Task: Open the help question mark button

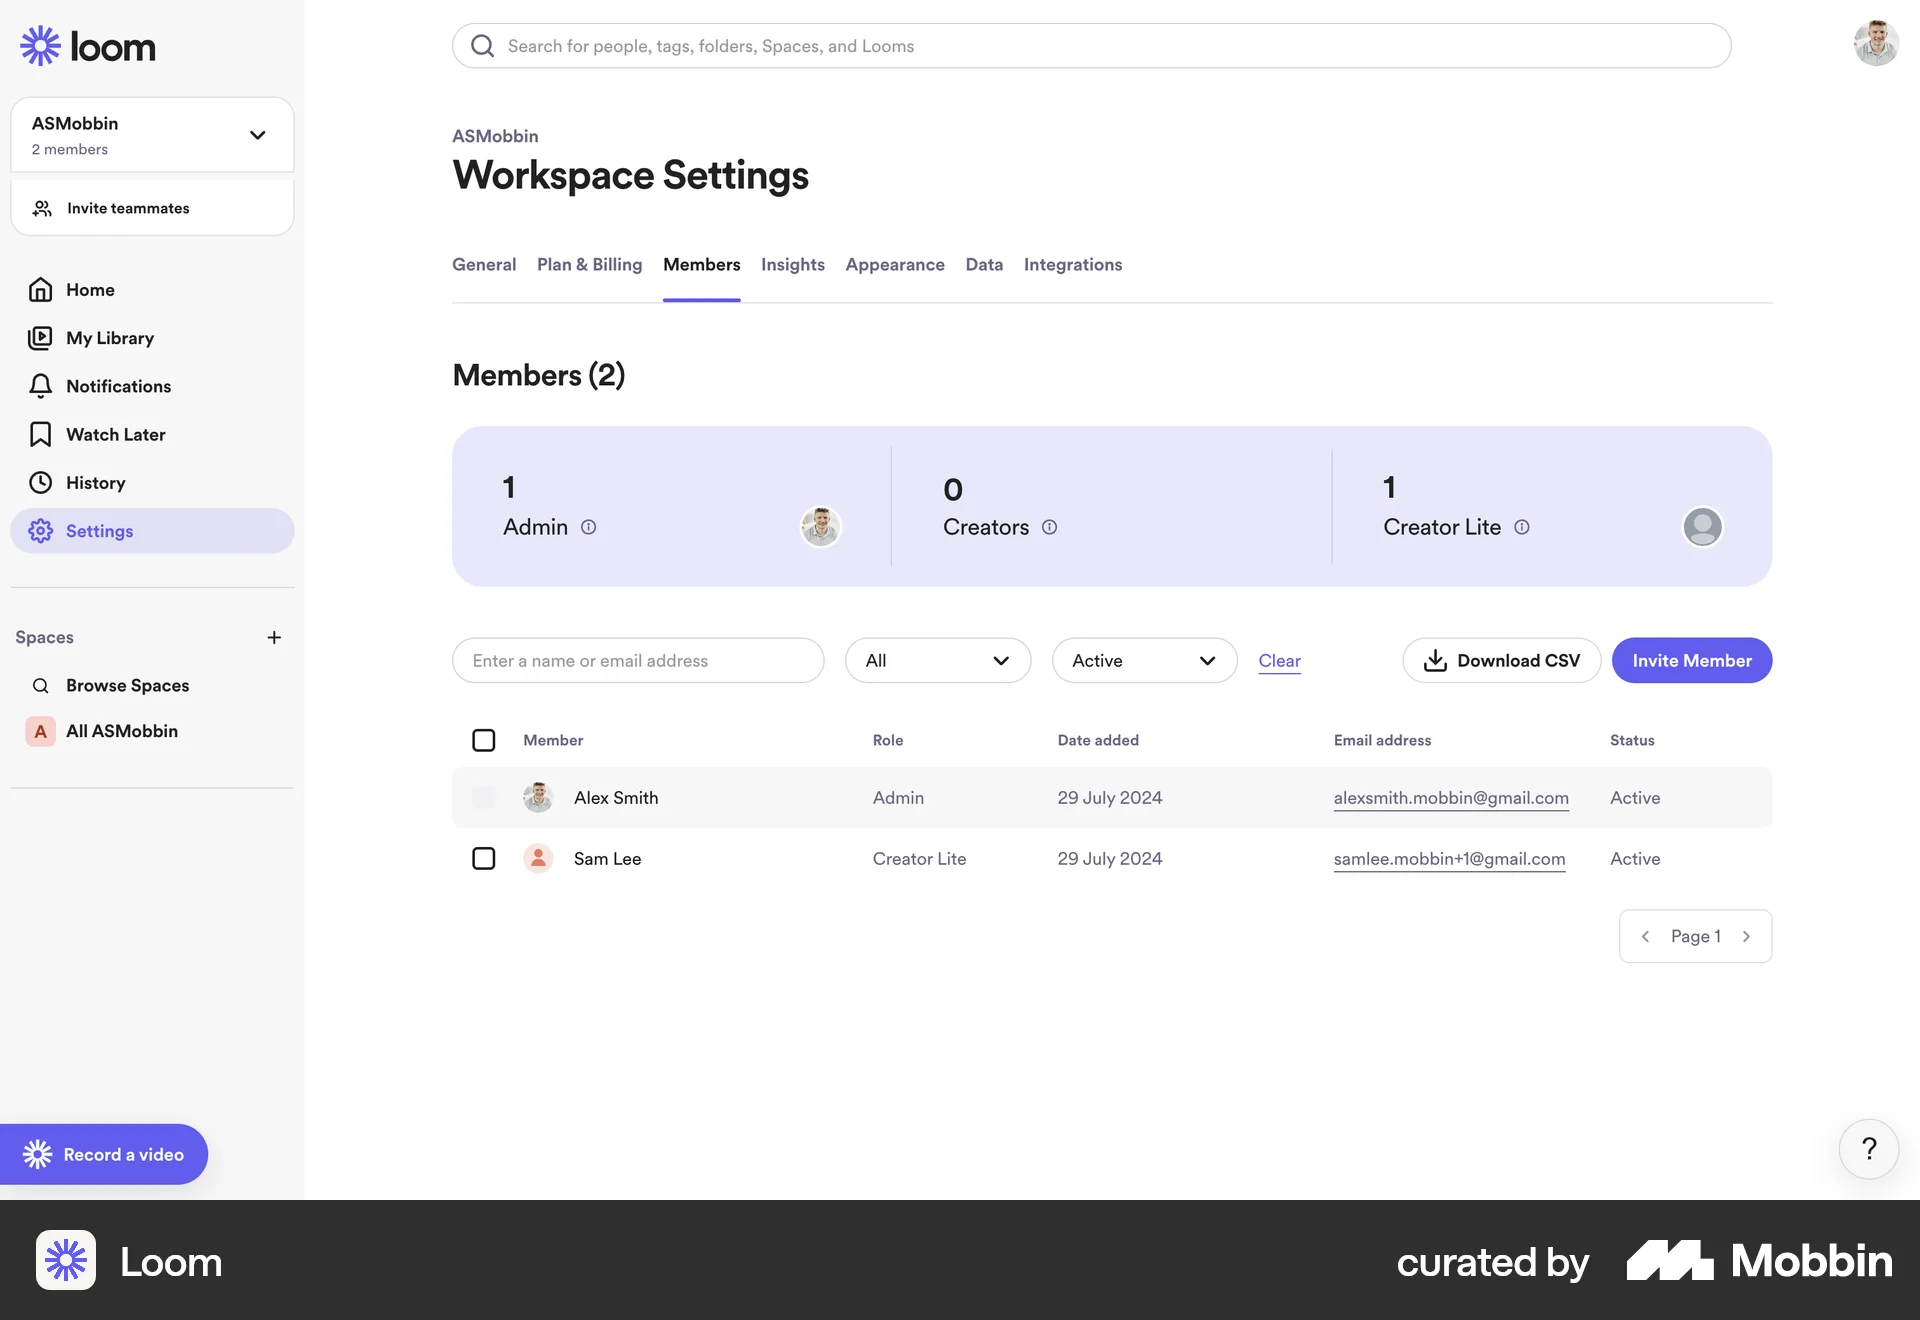Action: click(1868, 1149)
